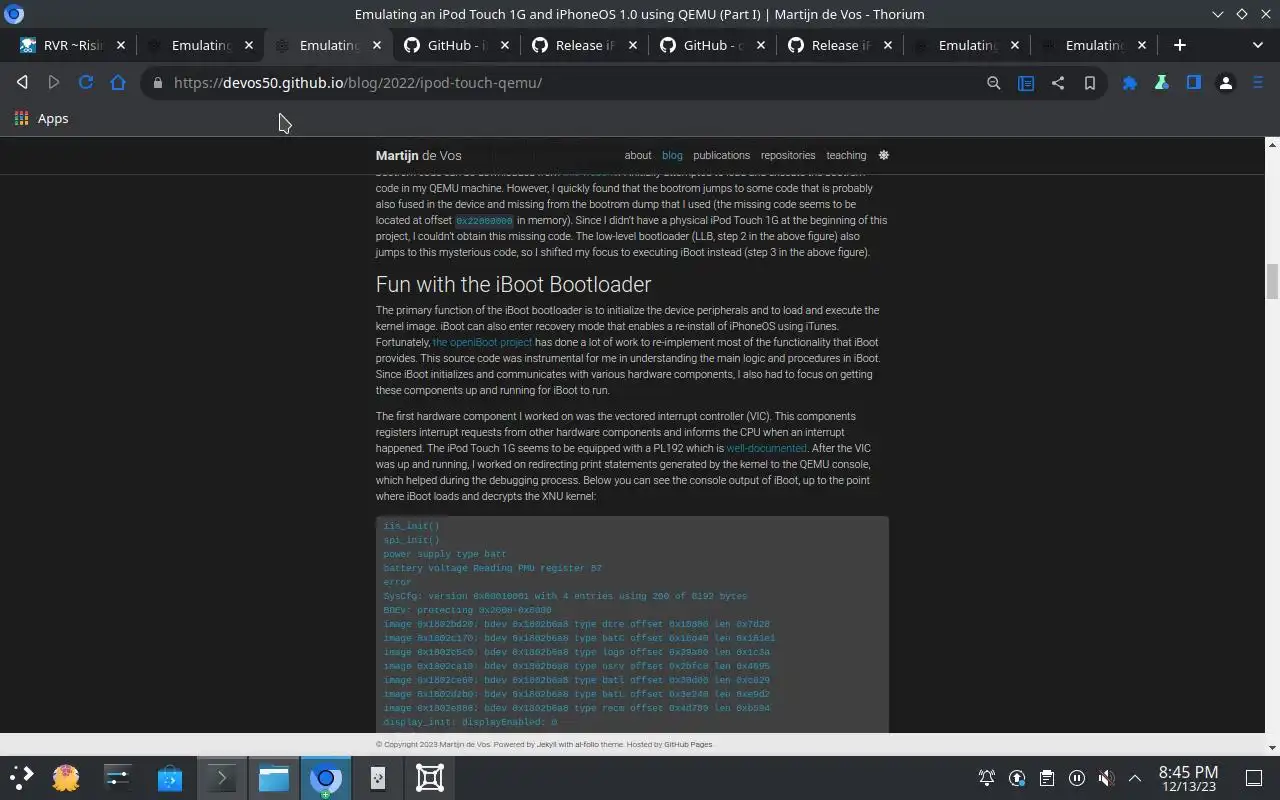Viewport: 1280px width, 800px height.
Task: Toggle the site light/dark theme icon
Action: coord(883,155)
